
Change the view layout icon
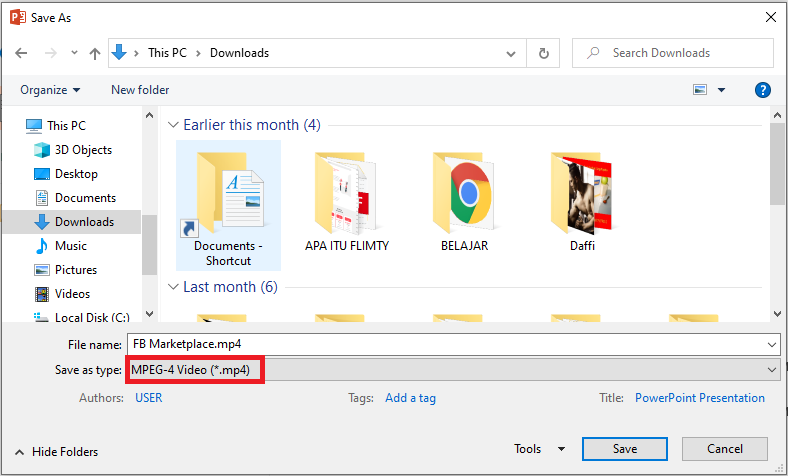[700, 90]
